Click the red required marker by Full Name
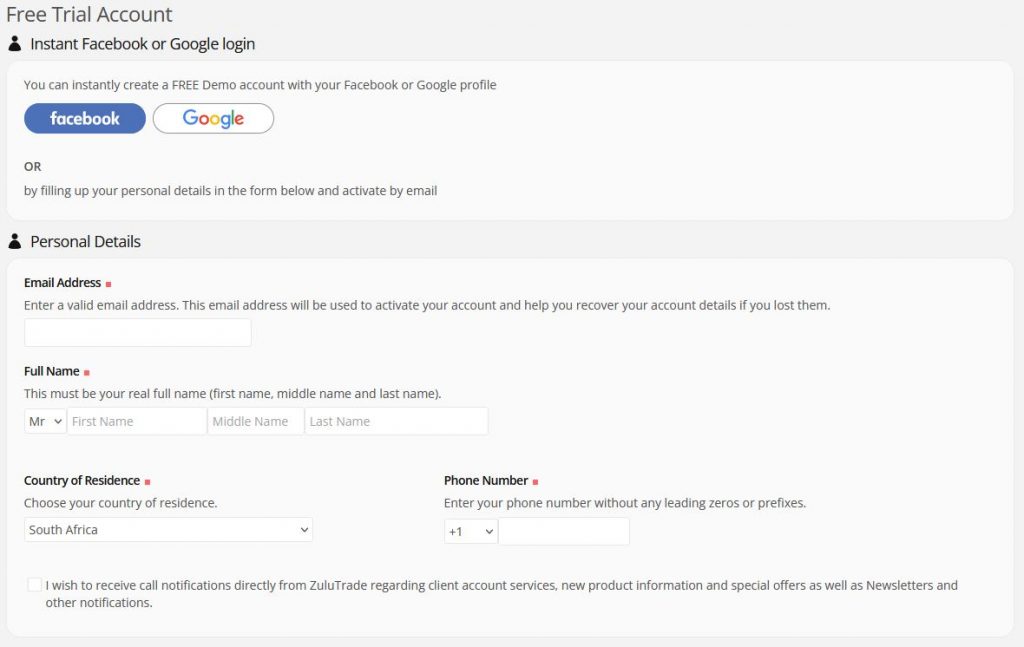The image size is (1024, 647). pyautogui.click(x=87, y=373)
